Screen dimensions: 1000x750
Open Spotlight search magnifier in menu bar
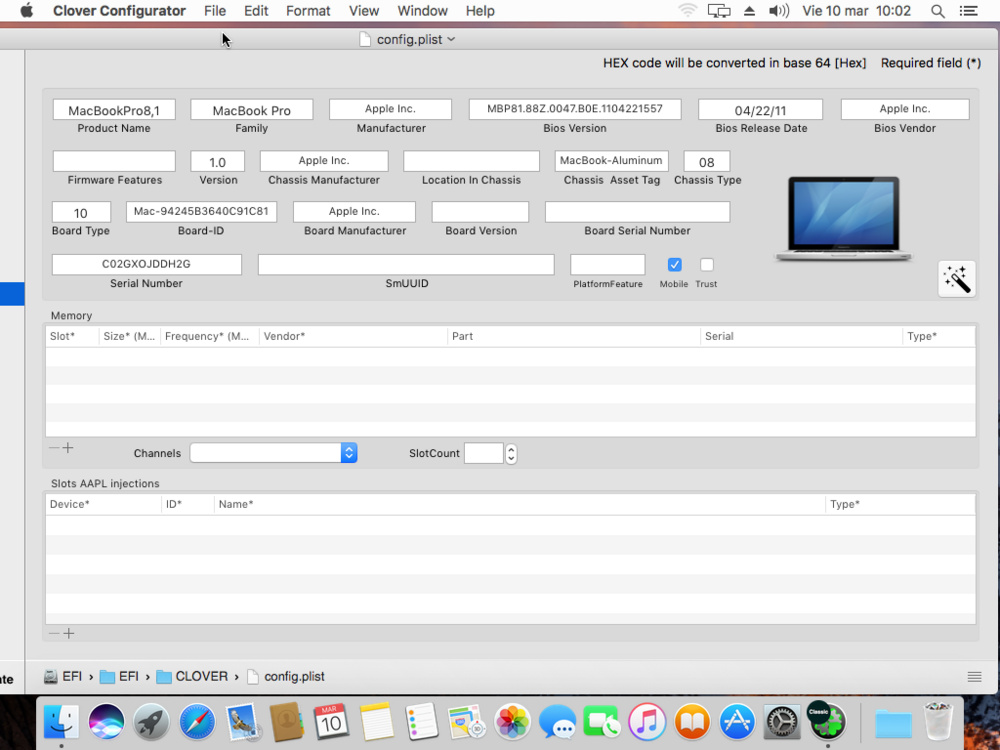pos(938,11)
